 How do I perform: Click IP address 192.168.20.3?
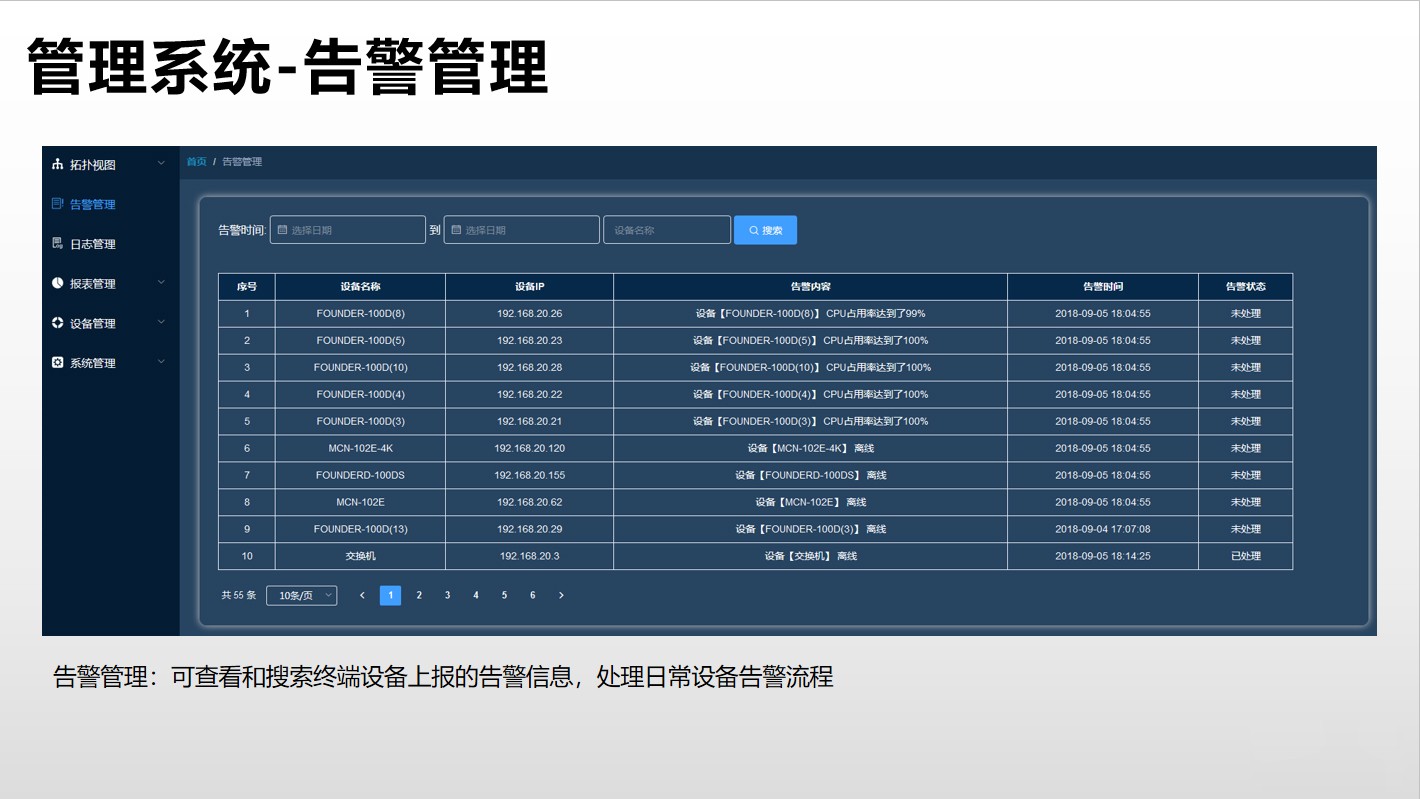click(529, 557)
